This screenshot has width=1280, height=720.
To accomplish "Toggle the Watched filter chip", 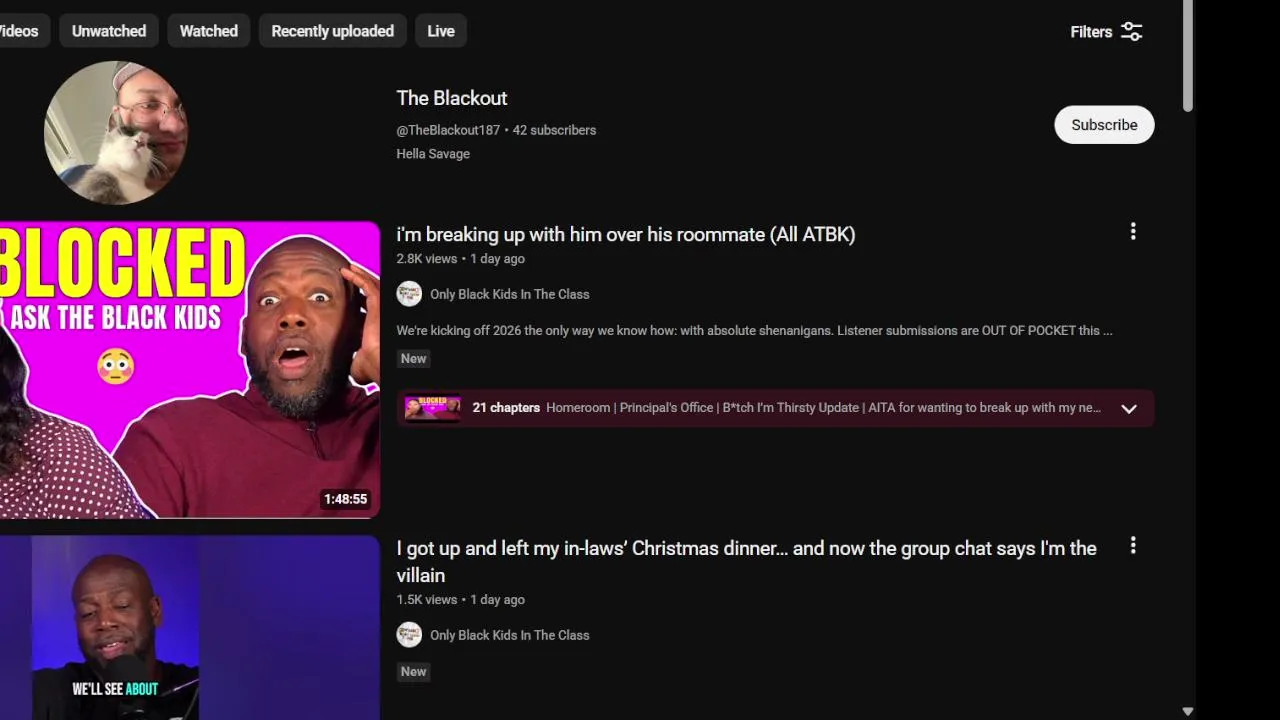I will click(209, 31).
